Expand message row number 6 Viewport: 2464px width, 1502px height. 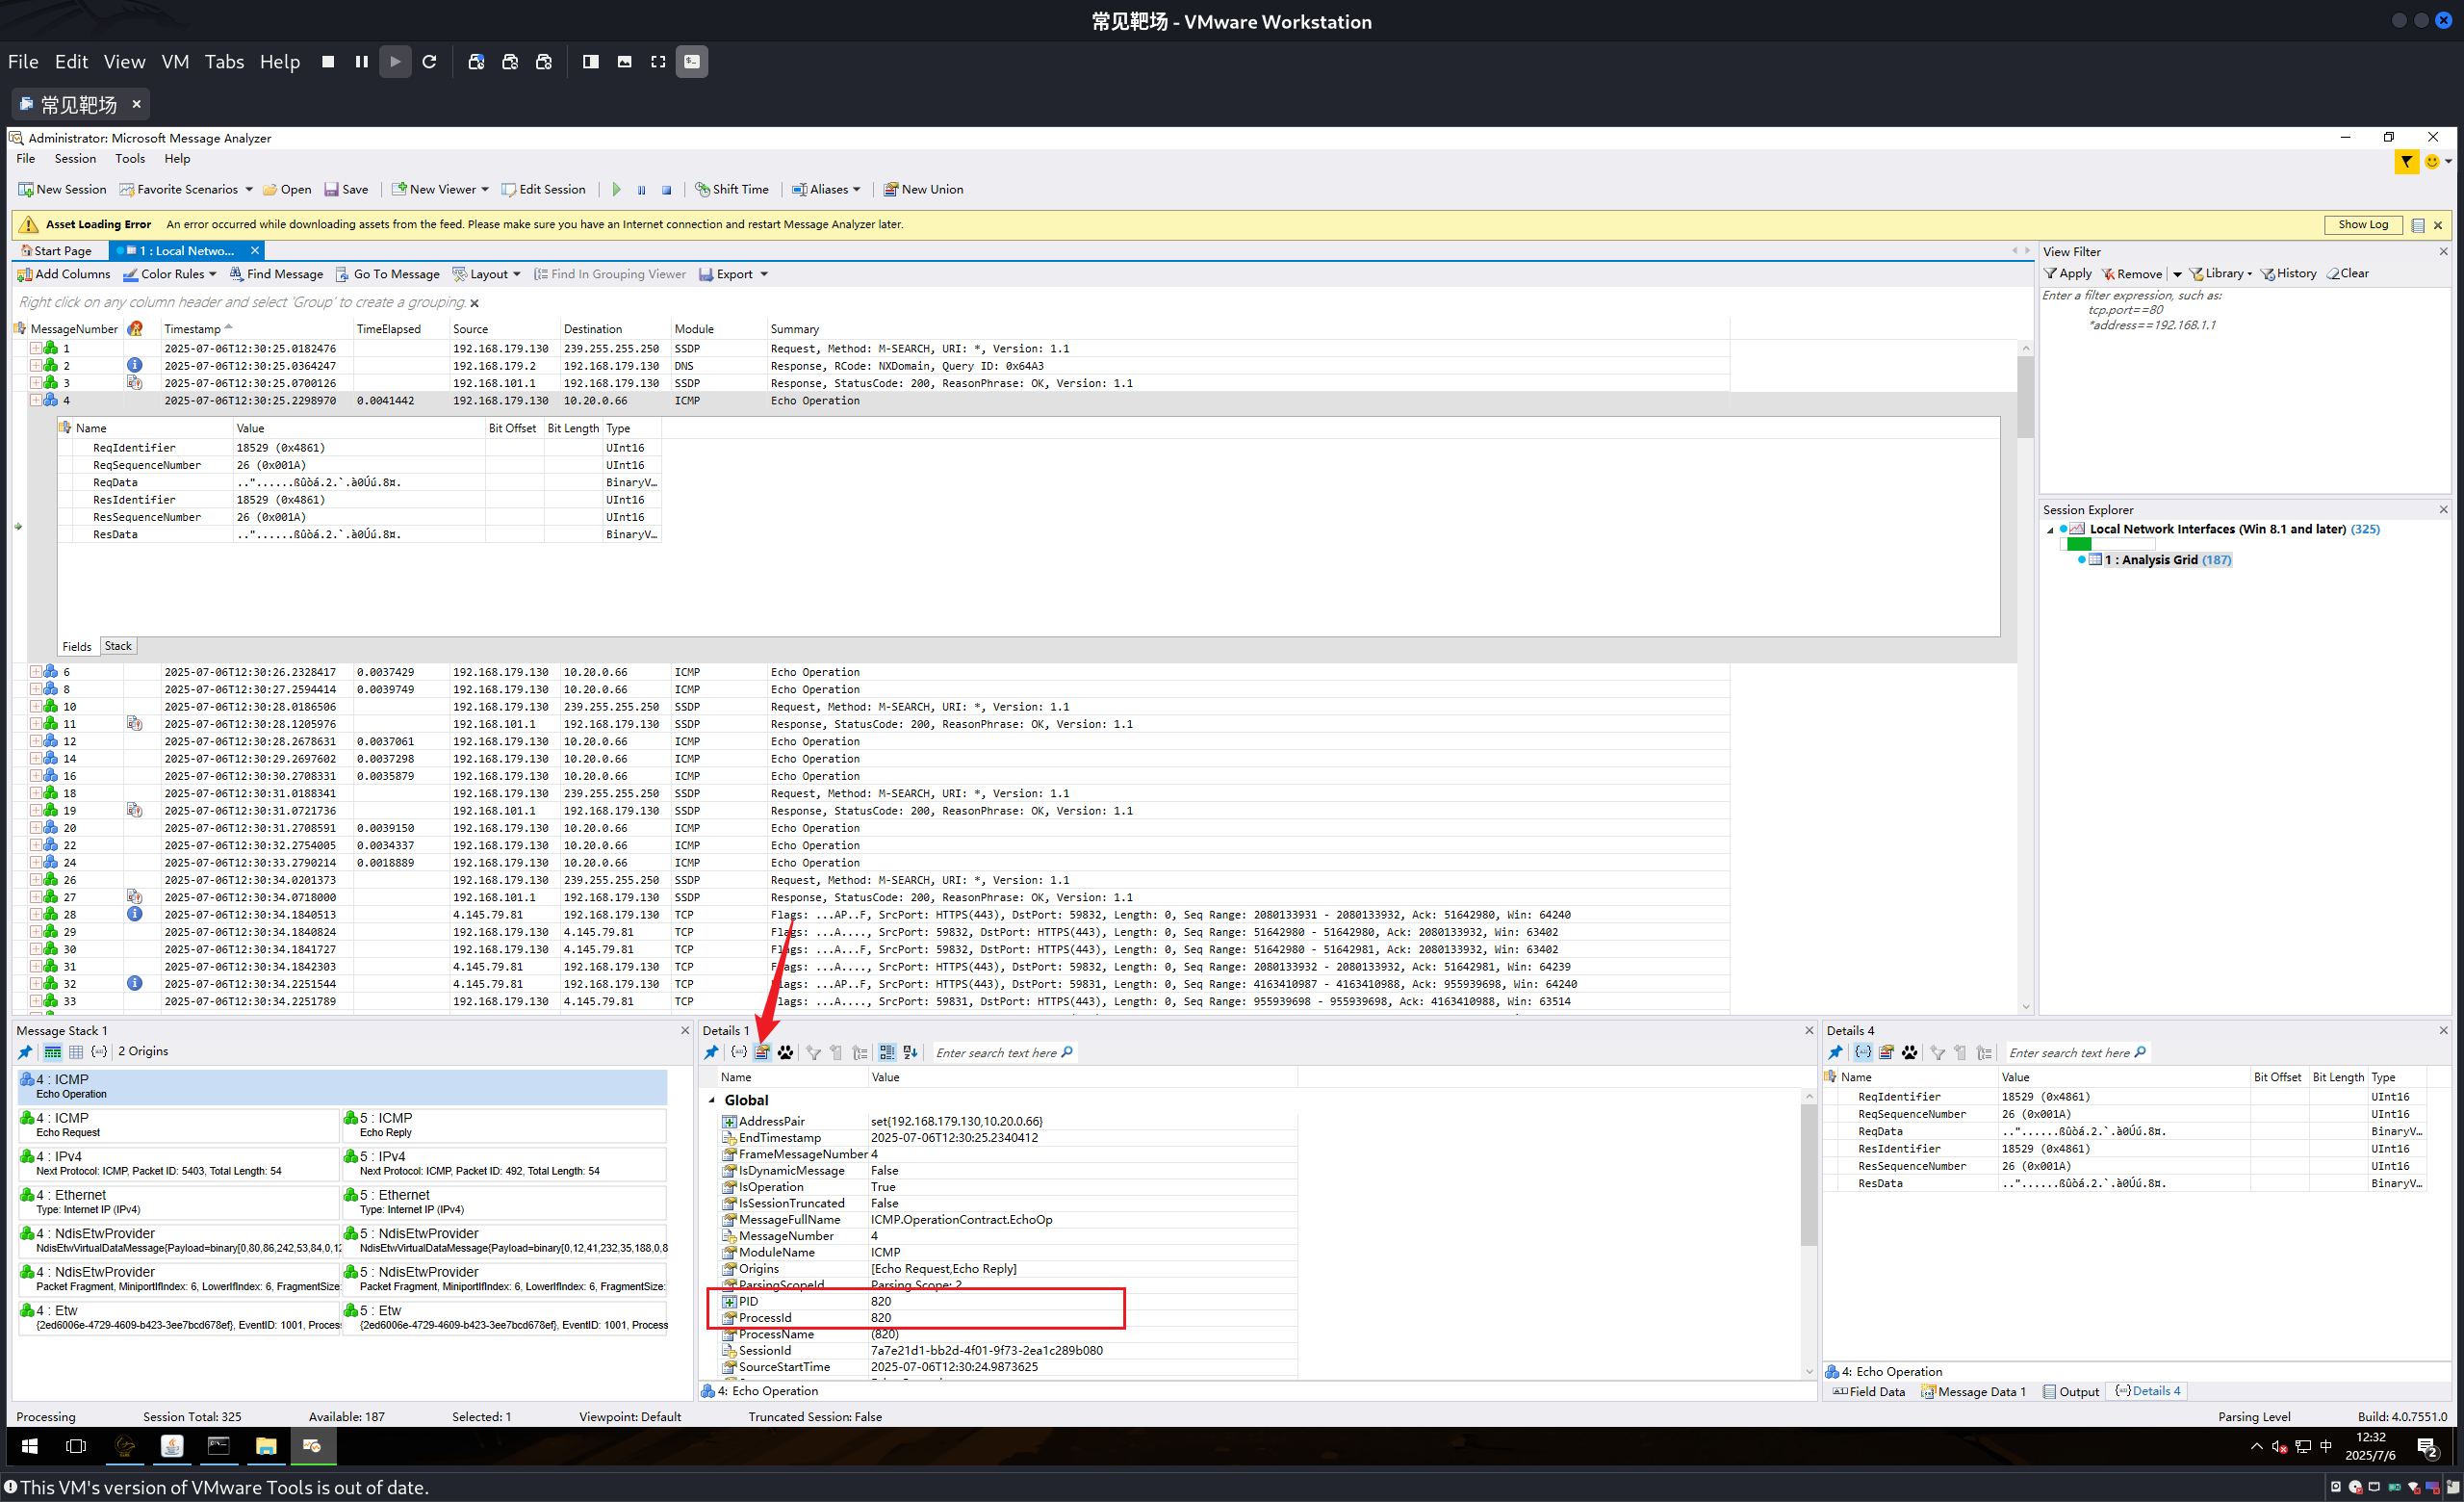[35, 672]
